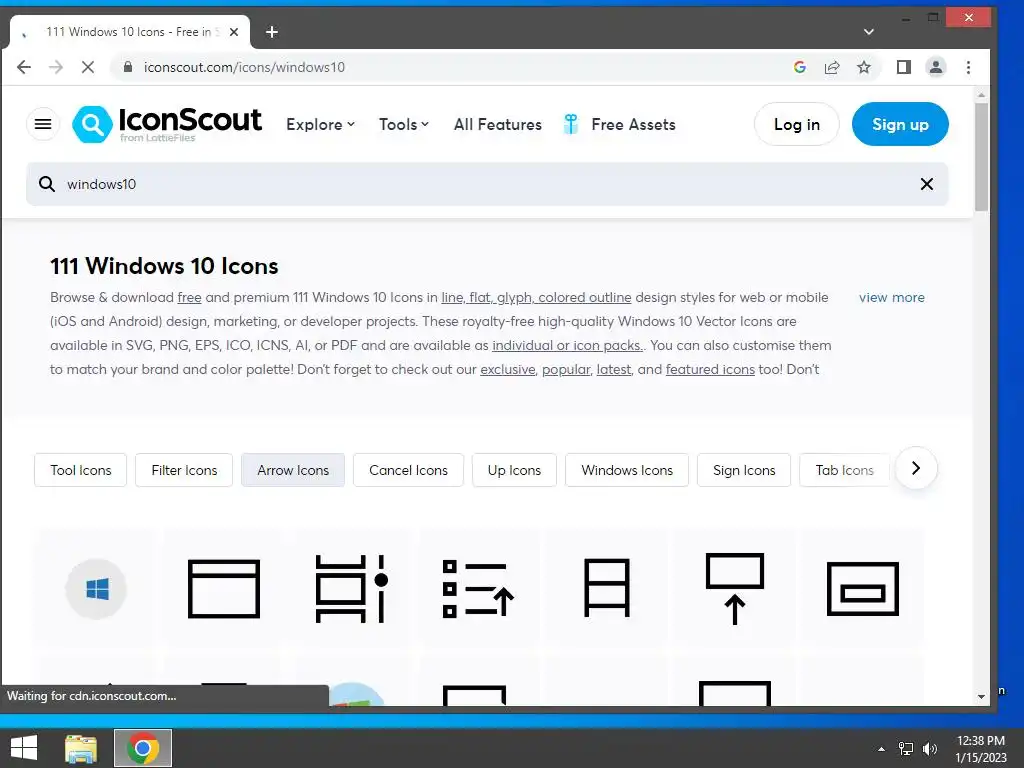This screenshot has height=768, width=1024.
Task: Open All Features menu item
Action: (498, 124)
